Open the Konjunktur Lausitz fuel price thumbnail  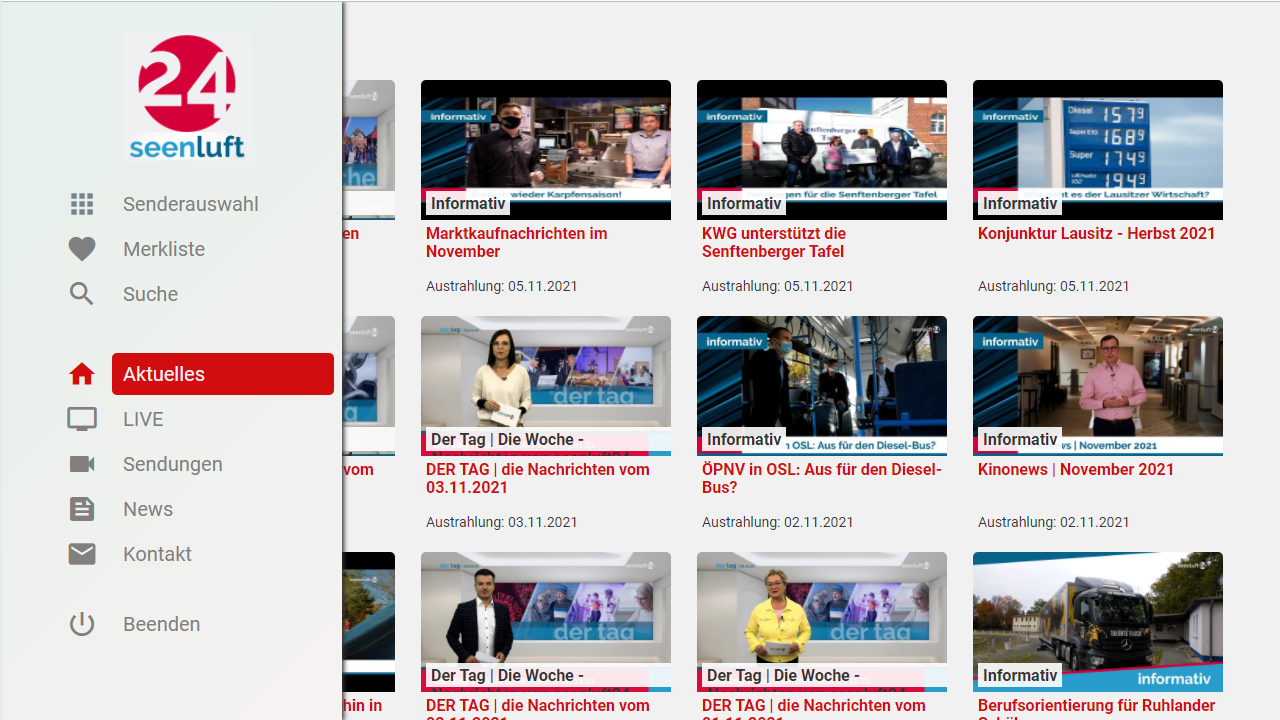pyautogui.click(x=1098, y=150)
